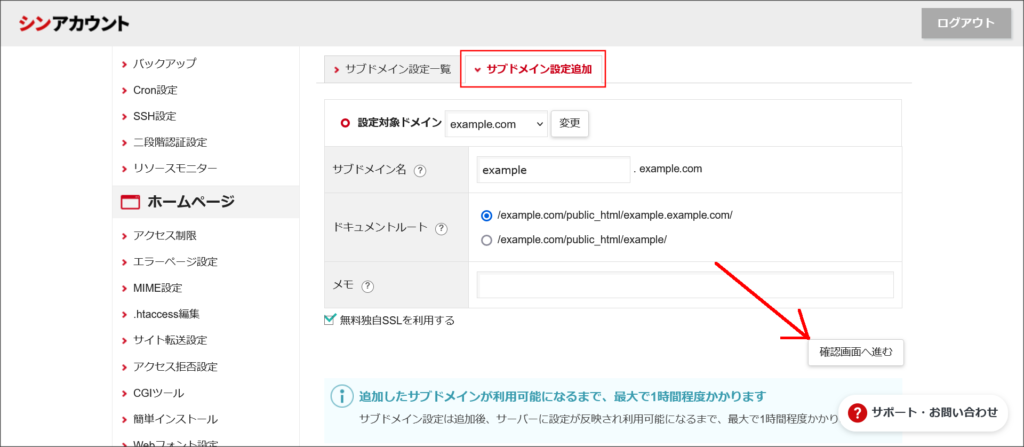This screenshot has width=1024, height=447.
Task: Toggle the 無料独自SSLを利用する checkbox
Action: click(x=330, y=320)
